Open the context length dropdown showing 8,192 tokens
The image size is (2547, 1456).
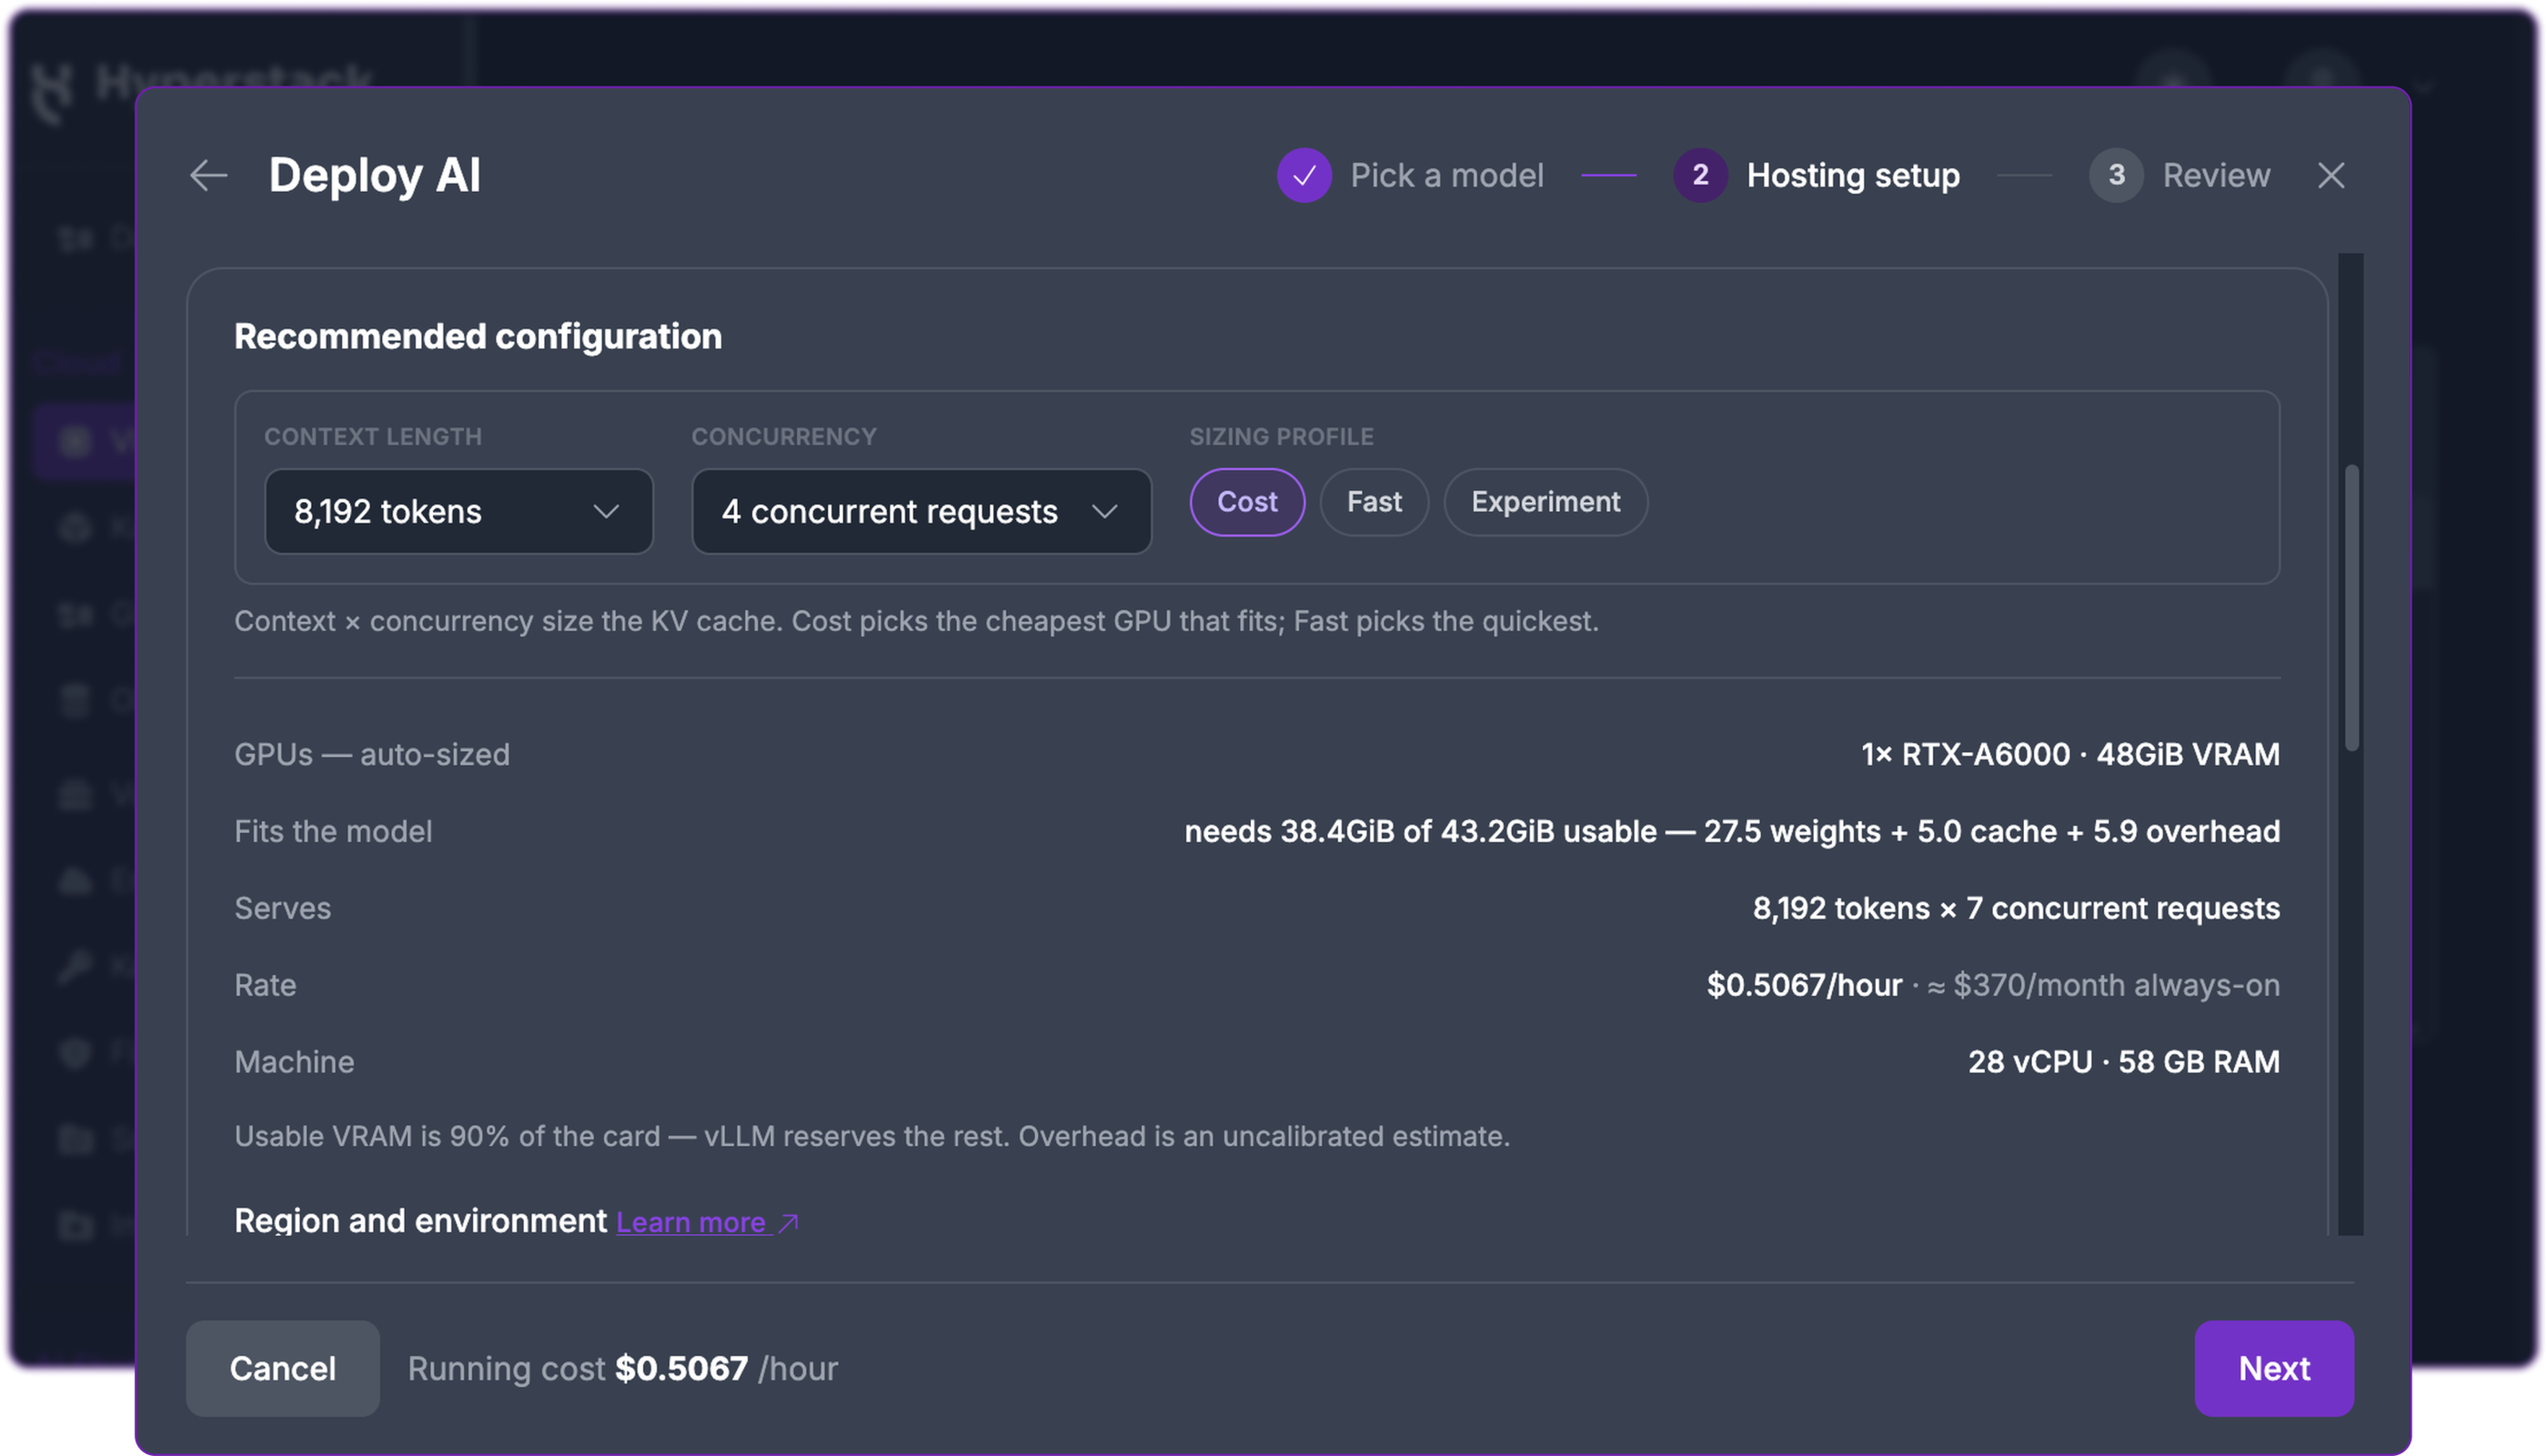pyautogui.click(x=459, y=511)
